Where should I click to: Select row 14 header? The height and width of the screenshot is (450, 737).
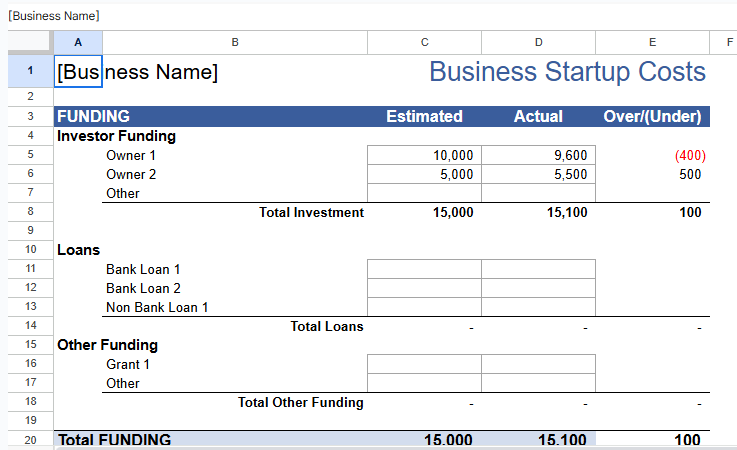29,326
